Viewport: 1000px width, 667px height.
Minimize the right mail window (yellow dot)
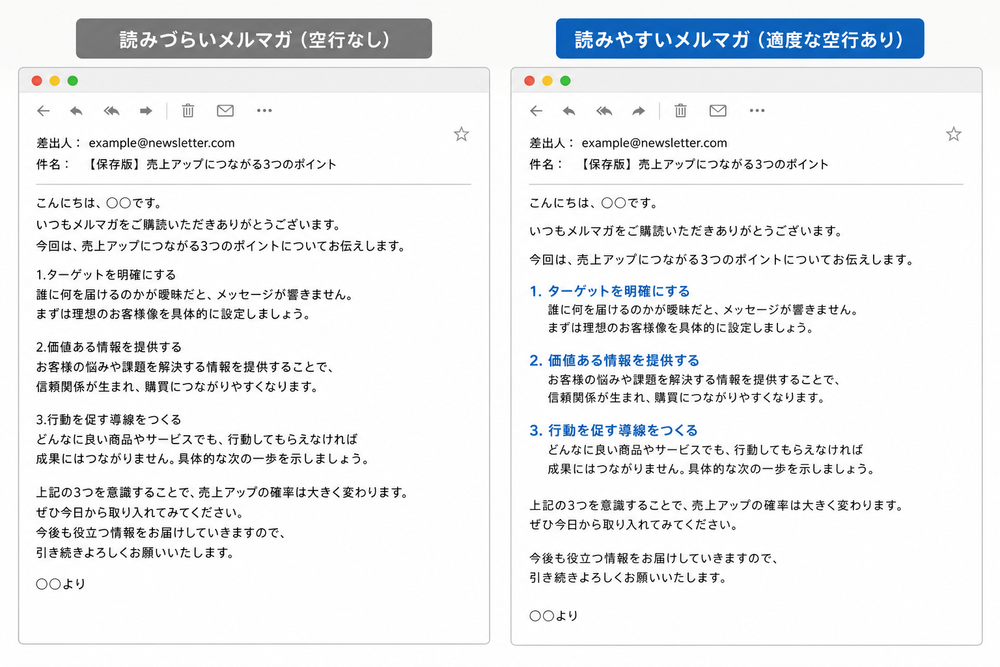[x=547, y=80]
